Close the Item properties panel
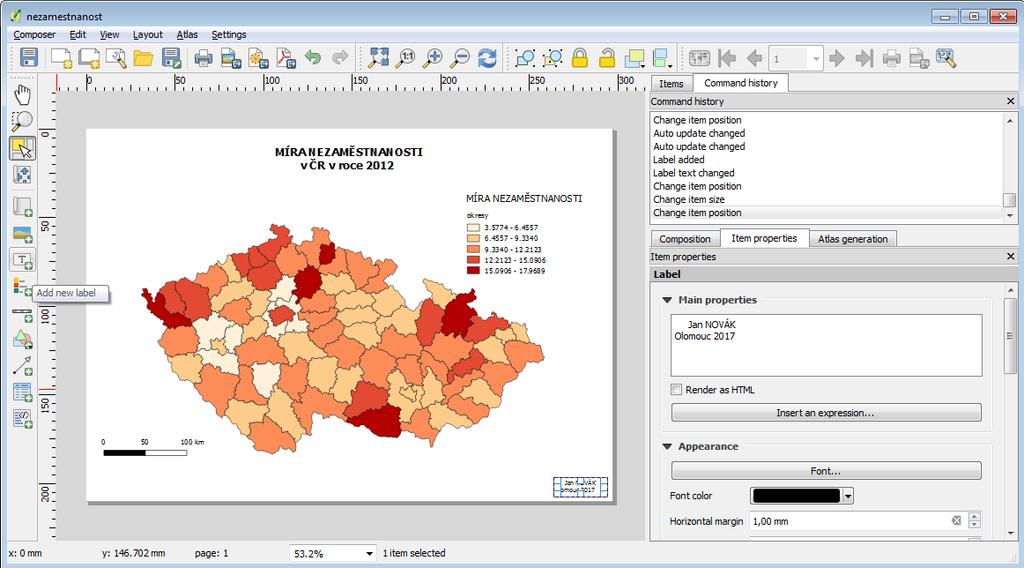The width and height of the screenshot is (1024, 568). (x=1010, y=257)
